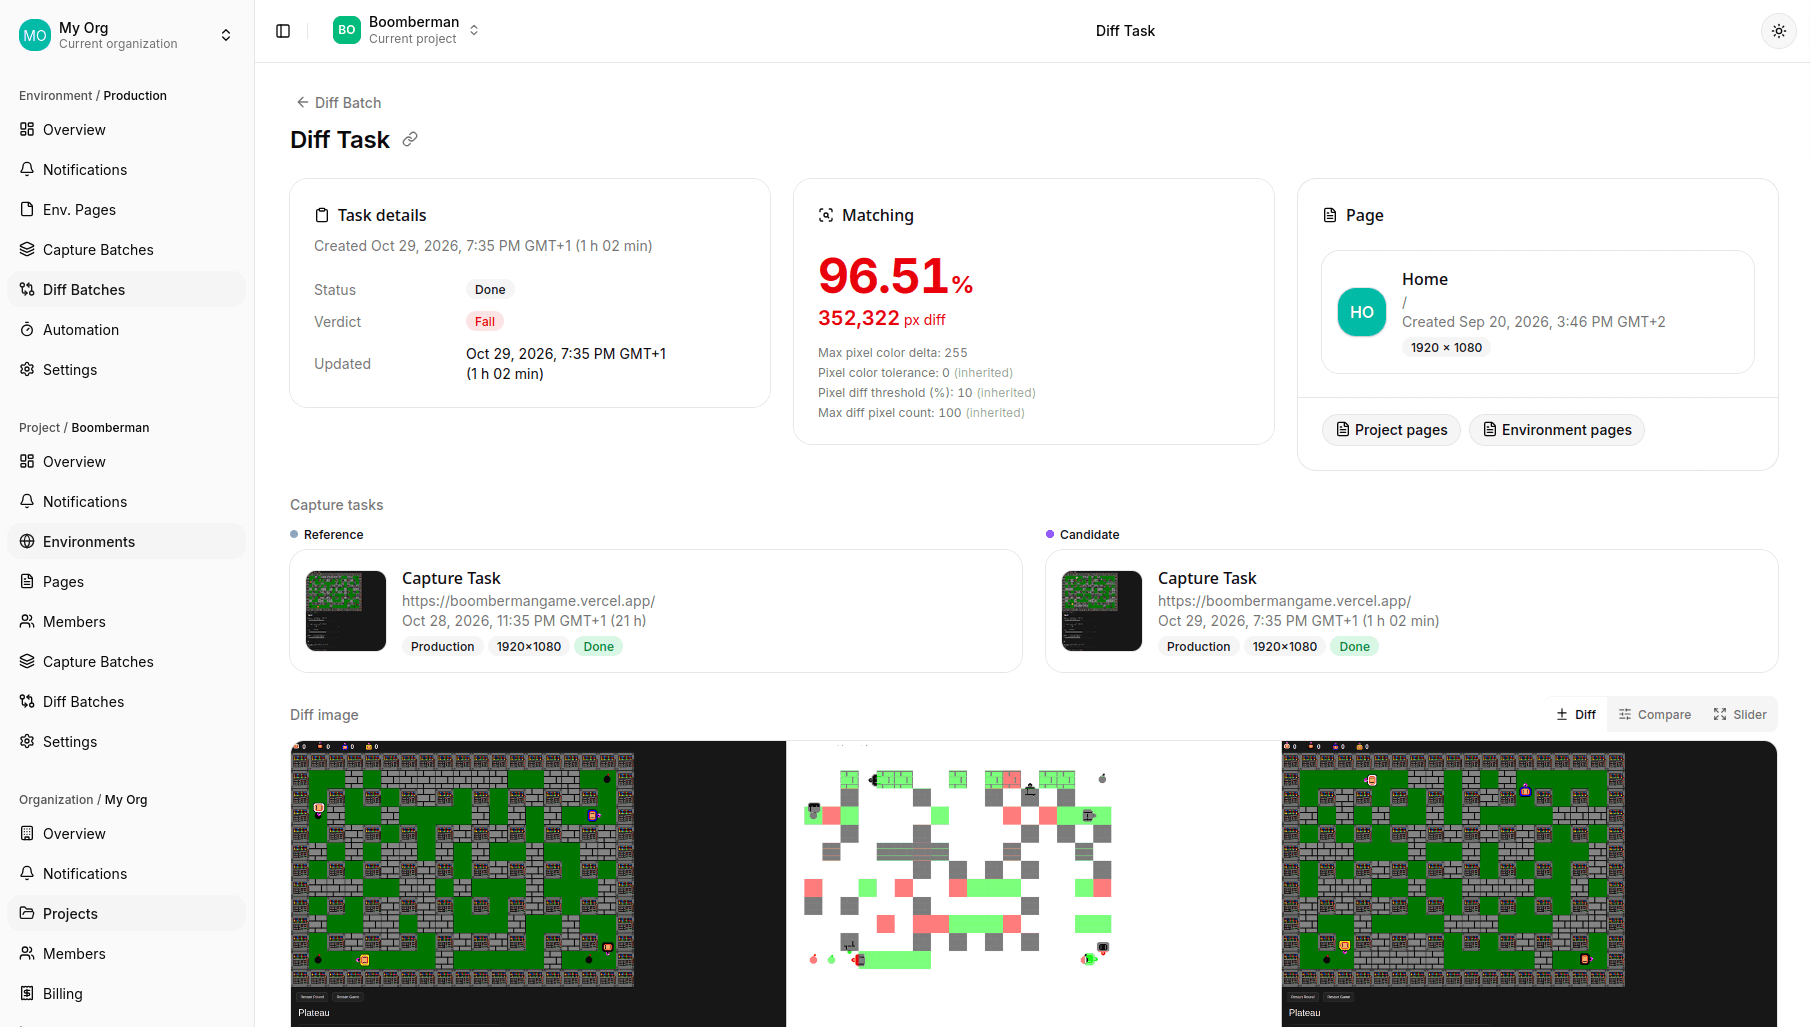Switch theme with the sun icon

point(1778,31)
